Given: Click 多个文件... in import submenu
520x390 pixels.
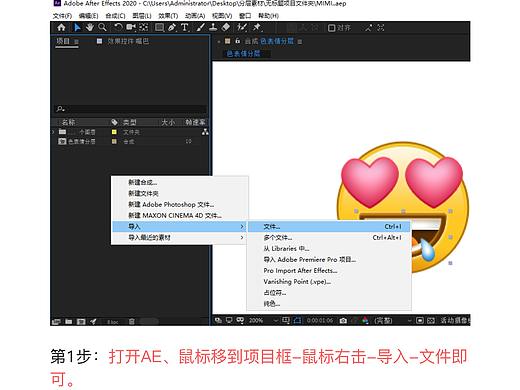Looking at the screenshot, I should (328, 238).
